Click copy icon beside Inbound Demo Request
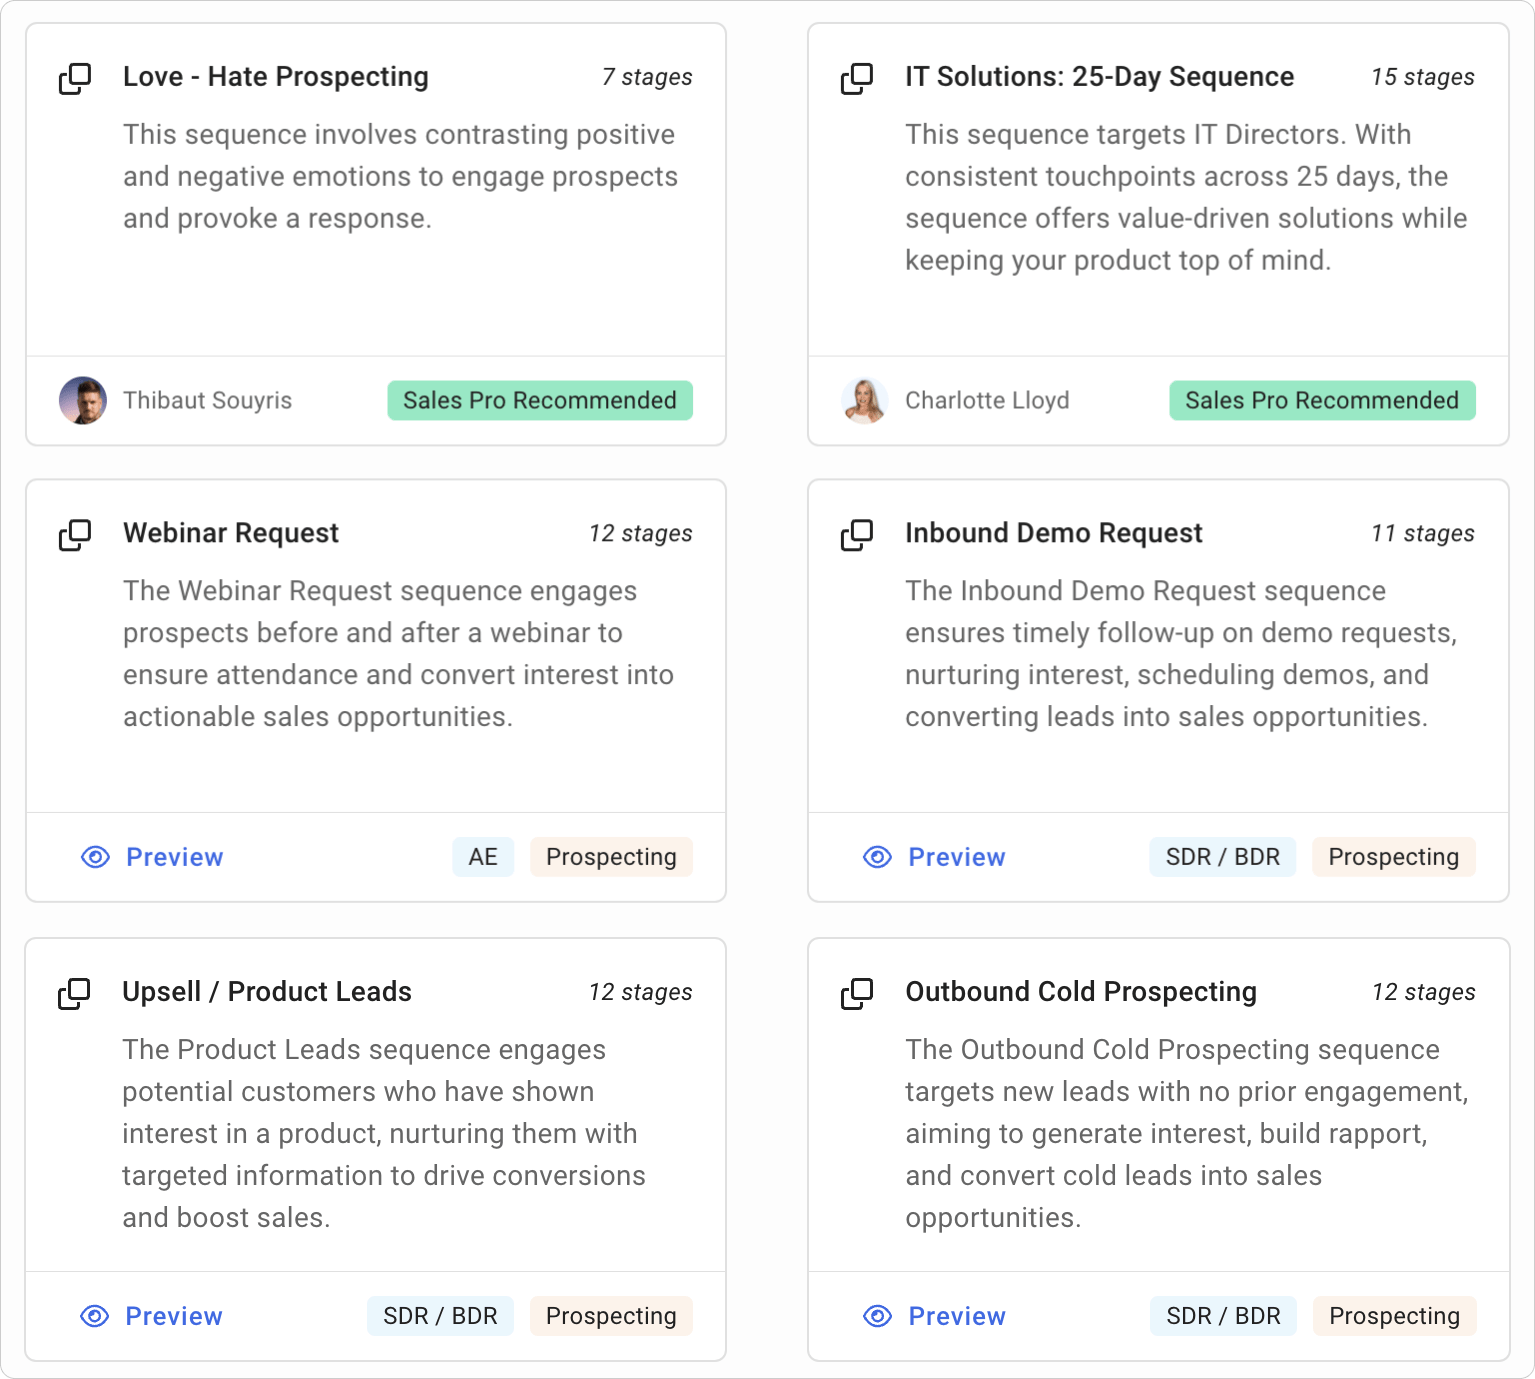This screenshot has height=1379, width=1535. click(857, 535)
